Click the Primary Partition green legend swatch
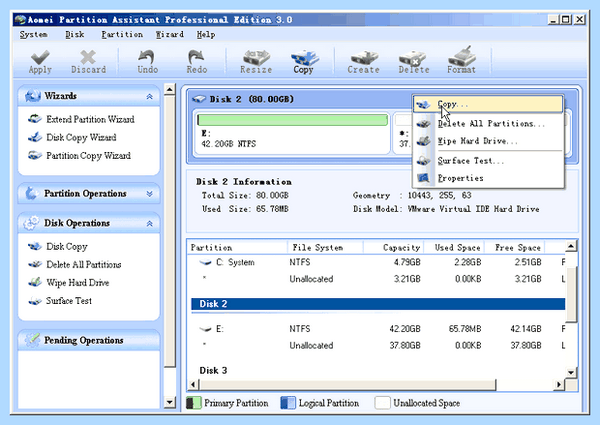 pos(194,403)
